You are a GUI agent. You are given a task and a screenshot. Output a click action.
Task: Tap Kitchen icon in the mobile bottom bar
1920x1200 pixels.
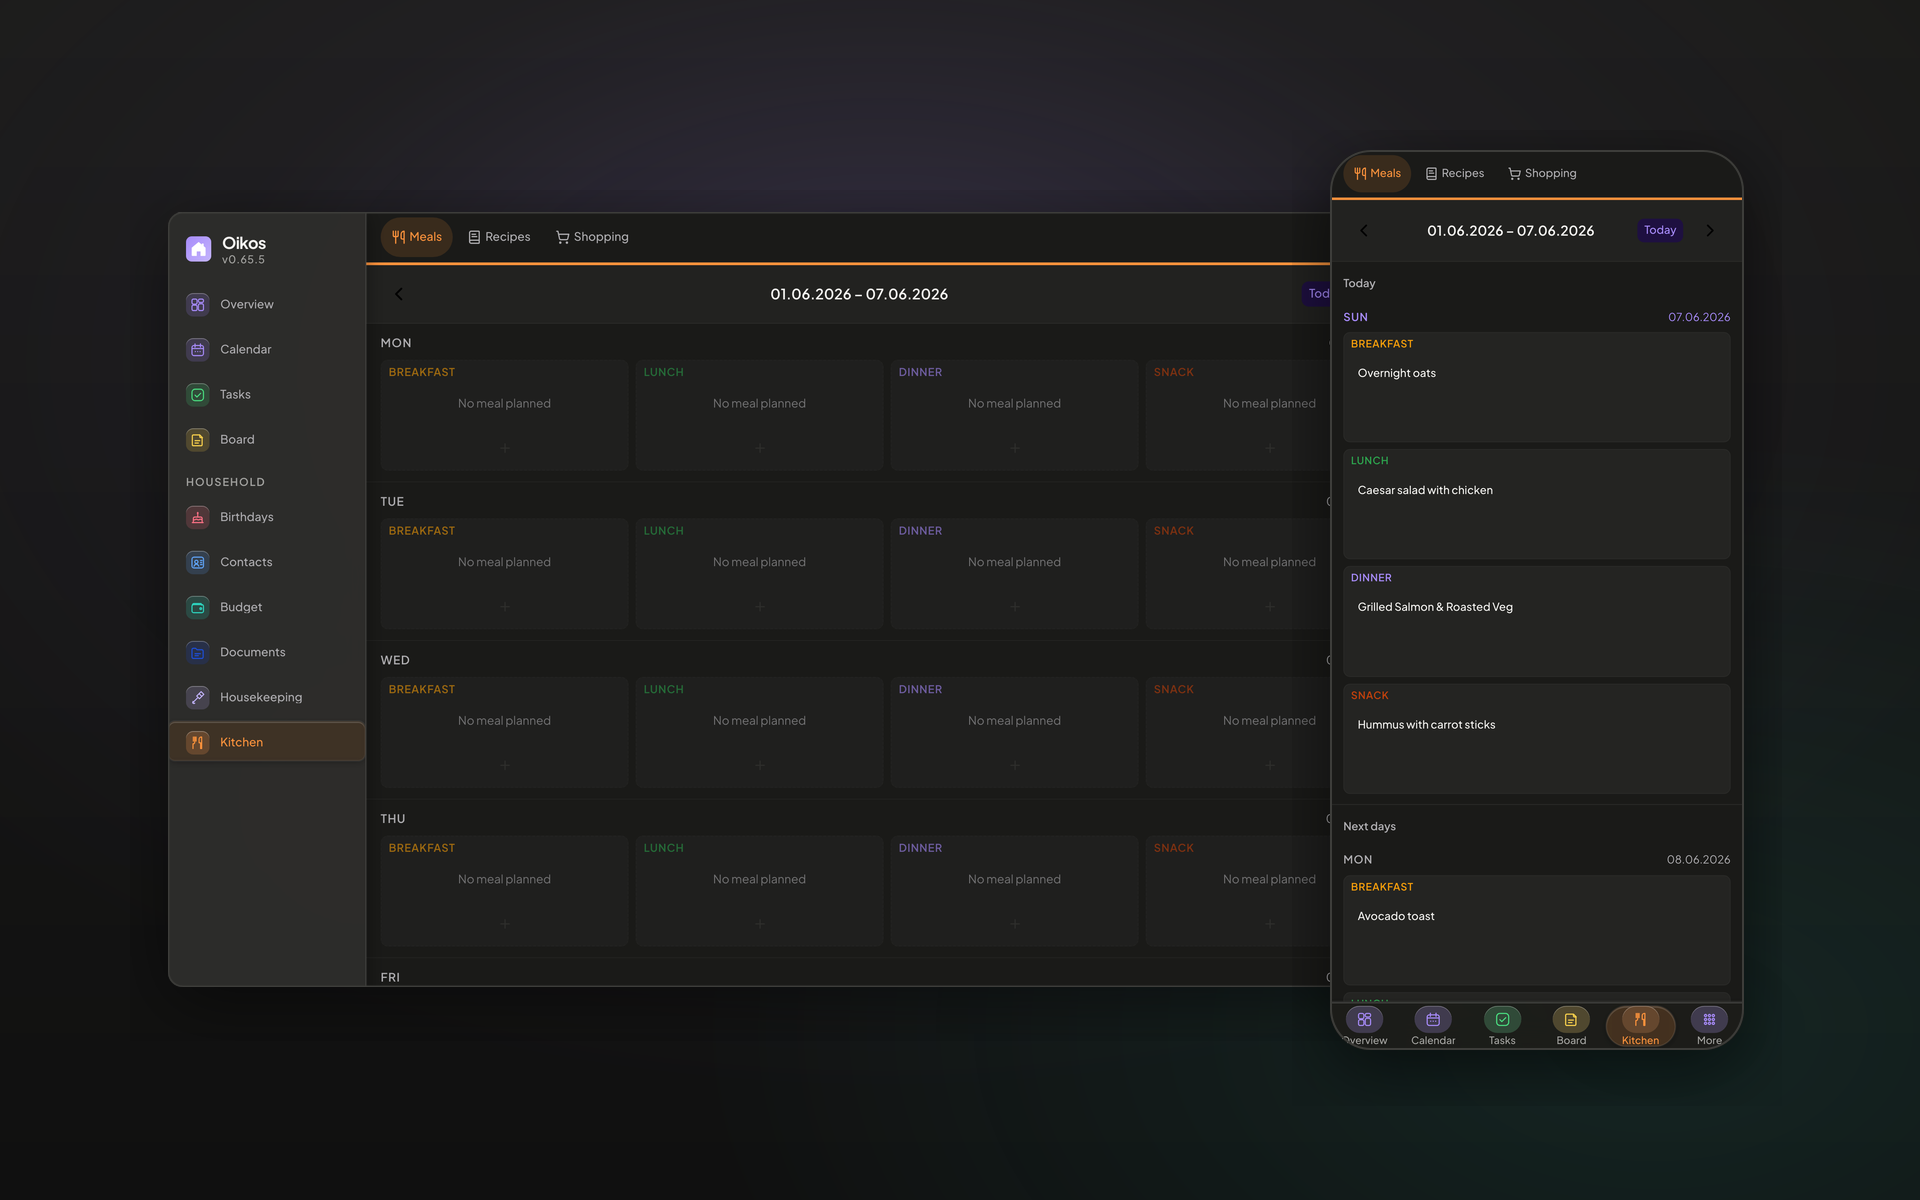1640,1019
